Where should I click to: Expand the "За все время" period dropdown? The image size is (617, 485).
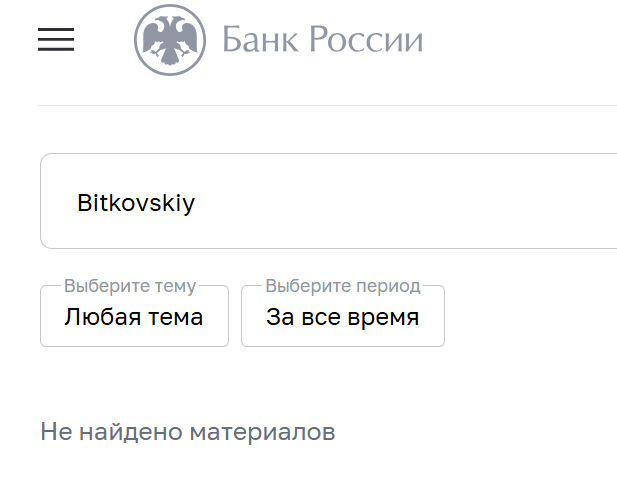point(342,318)
